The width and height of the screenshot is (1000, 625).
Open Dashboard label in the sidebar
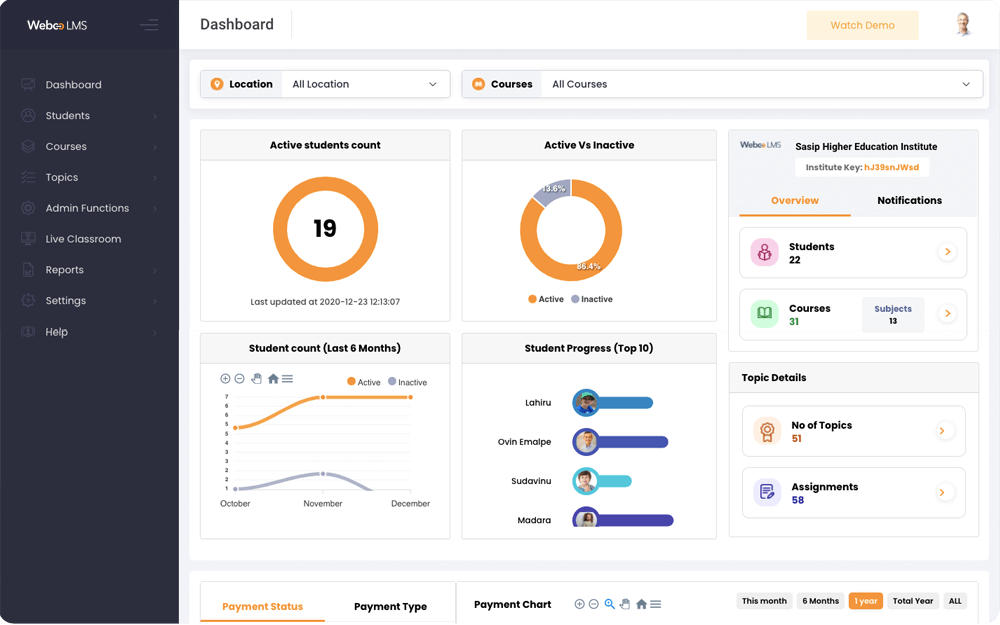pyautogui.click(x=73, y=85)
